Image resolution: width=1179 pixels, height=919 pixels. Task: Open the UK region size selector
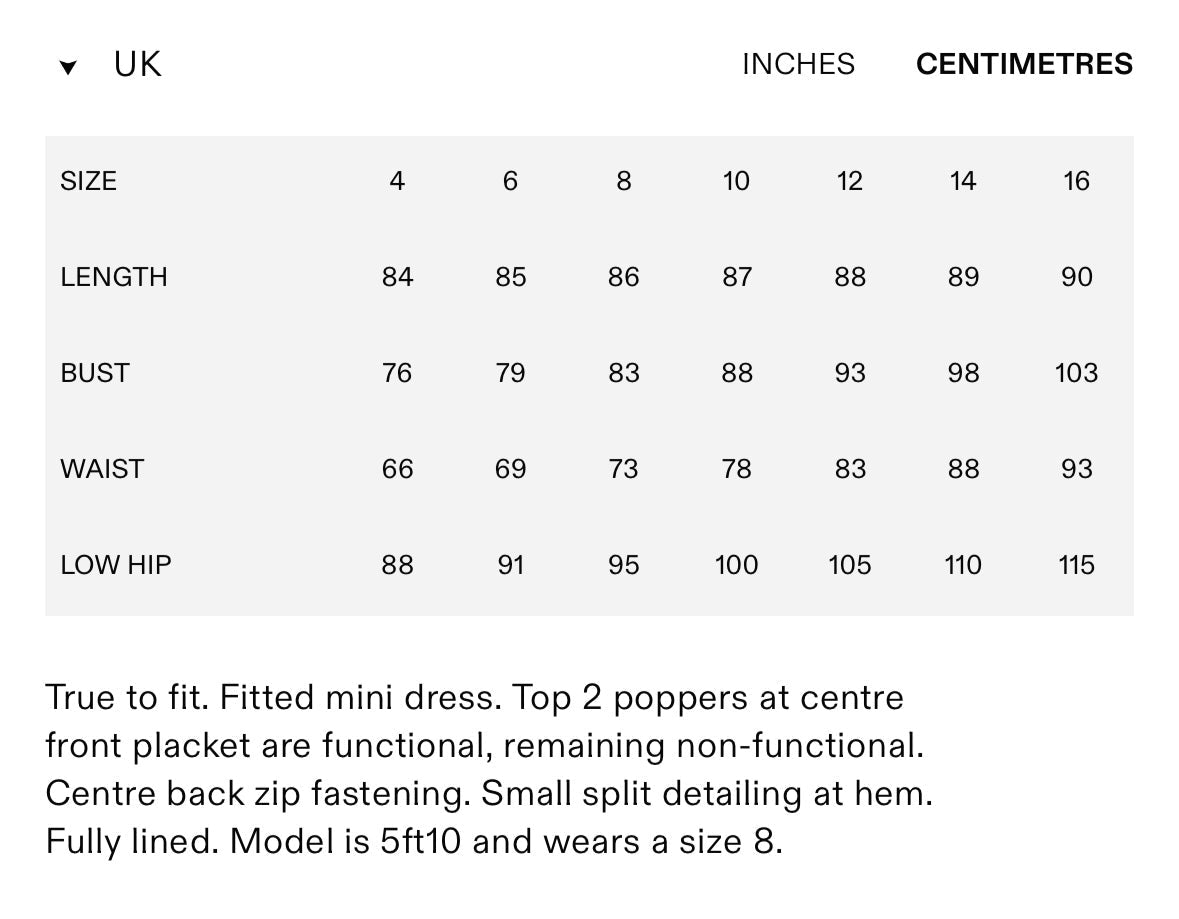[137, 65]
